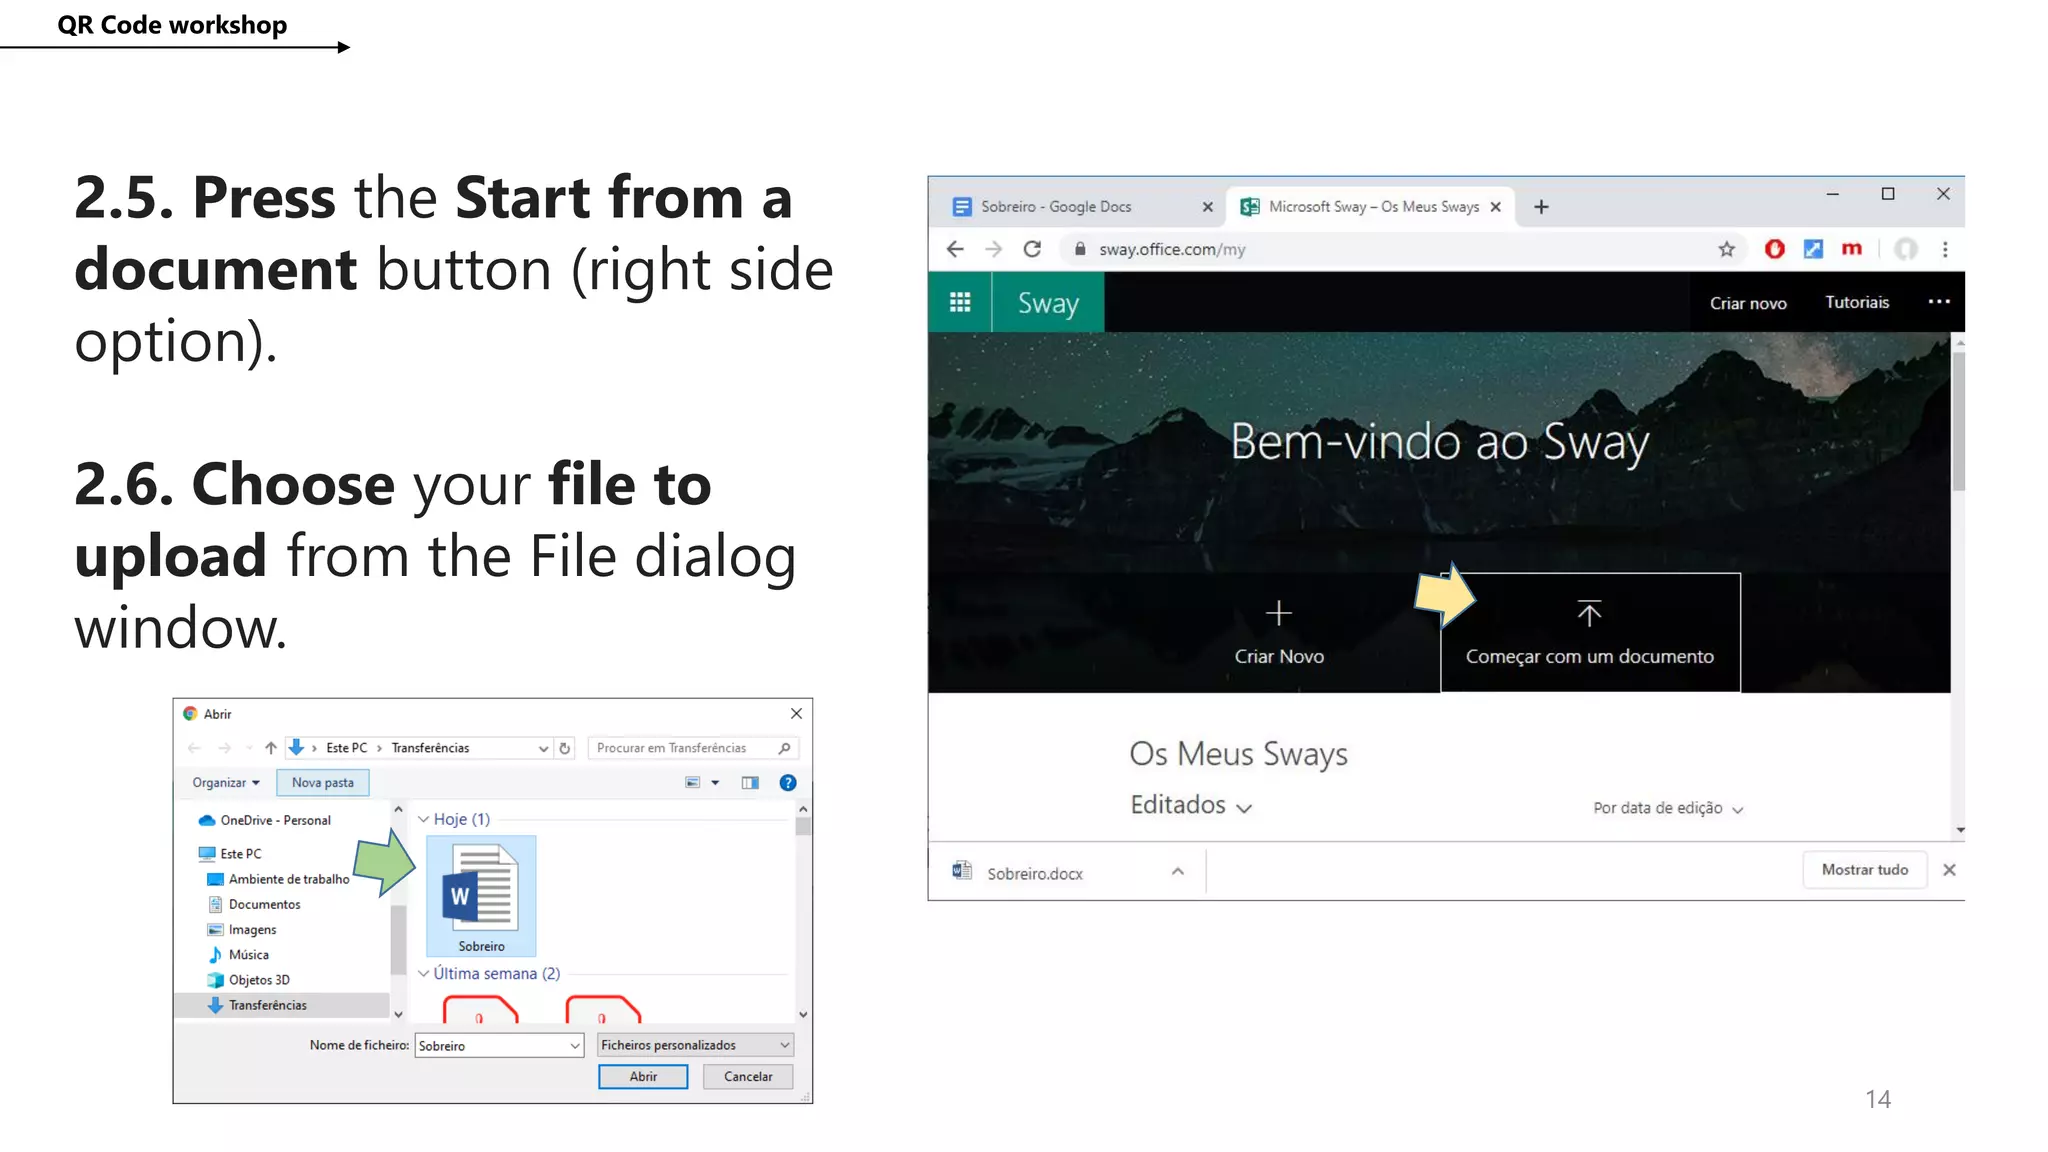Go up one folder in Abrir dialog

(x=270, y=748)
